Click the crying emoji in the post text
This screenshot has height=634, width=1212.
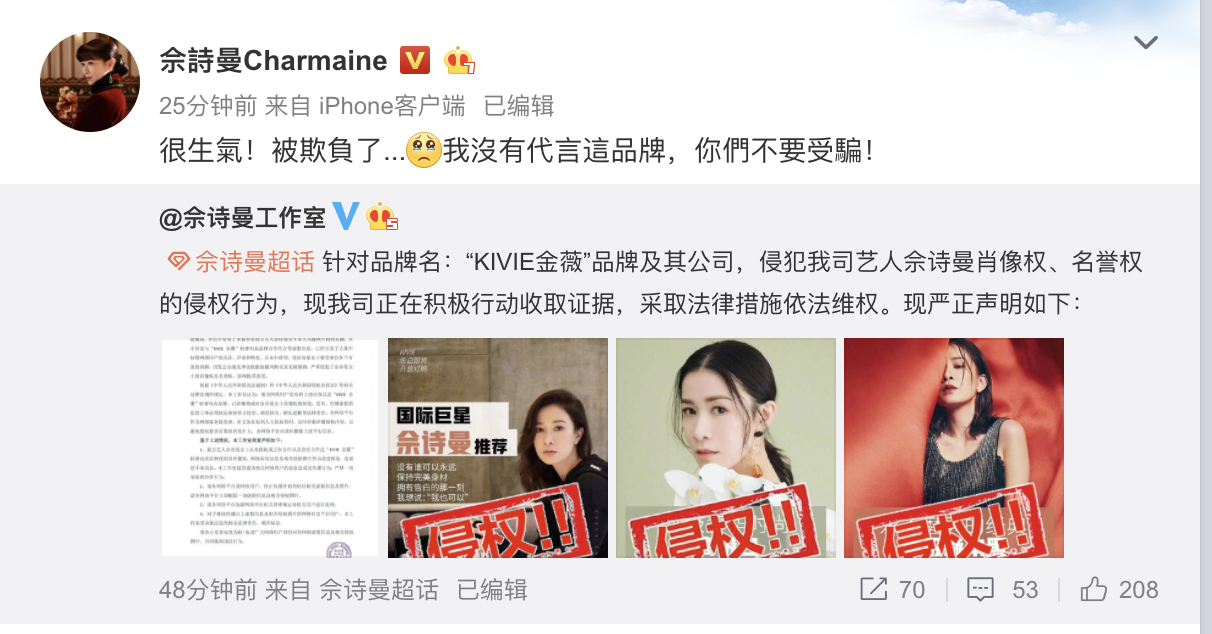pyautogui.click(x=424, y=151)
